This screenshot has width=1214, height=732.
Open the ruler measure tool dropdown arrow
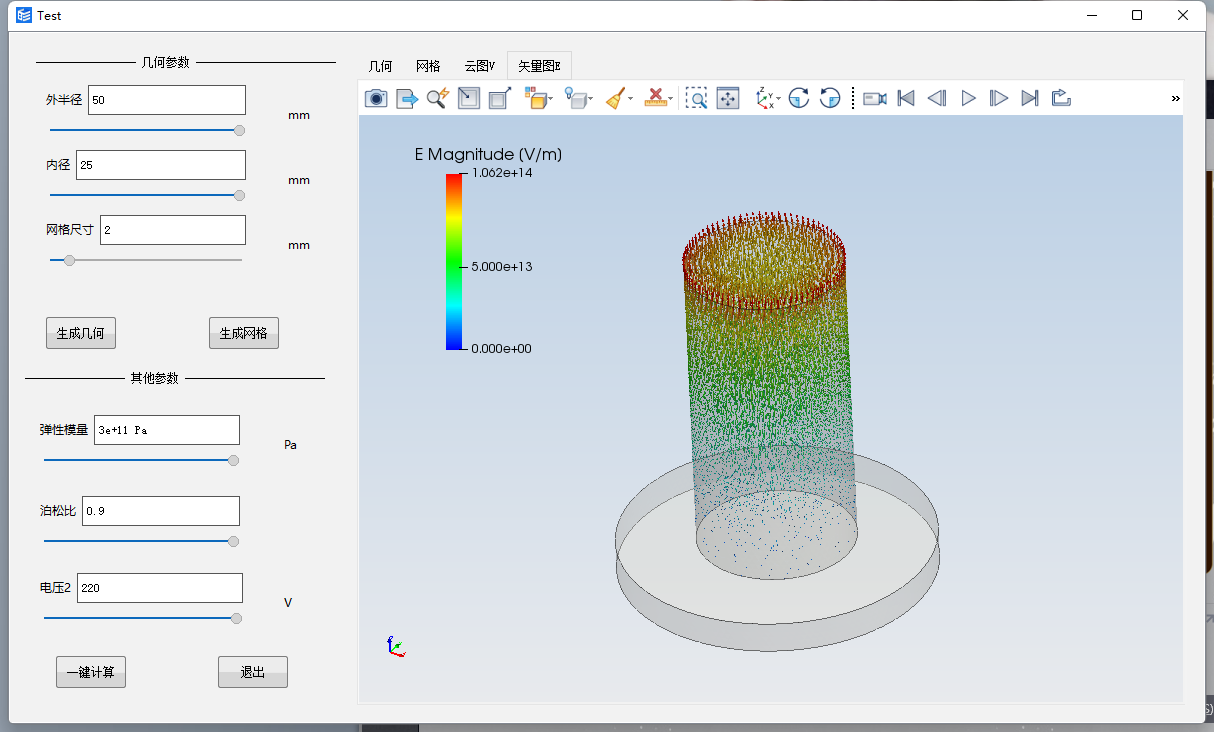(x=671, y=99)
